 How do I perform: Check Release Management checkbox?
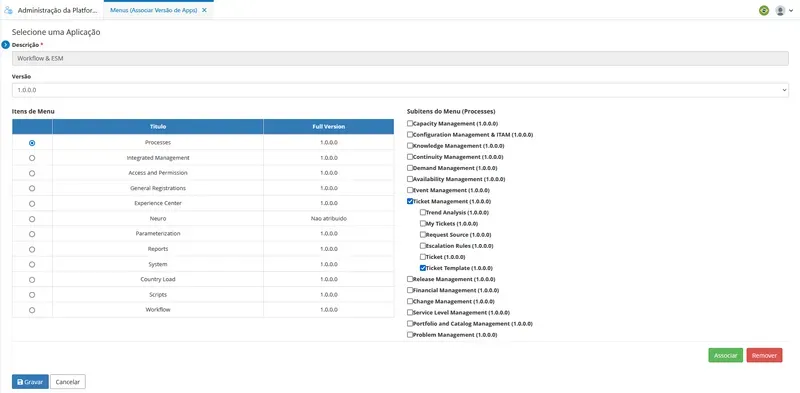(410, 279)
